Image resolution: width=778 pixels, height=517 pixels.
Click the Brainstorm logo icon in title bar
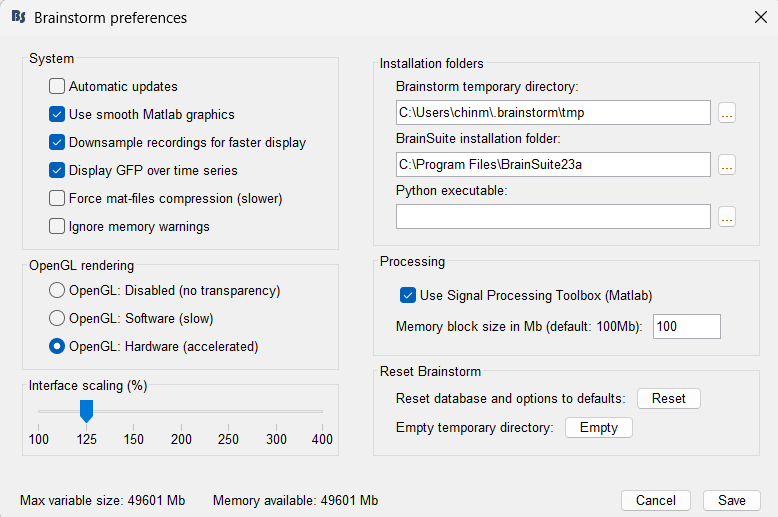coord(18,17)
